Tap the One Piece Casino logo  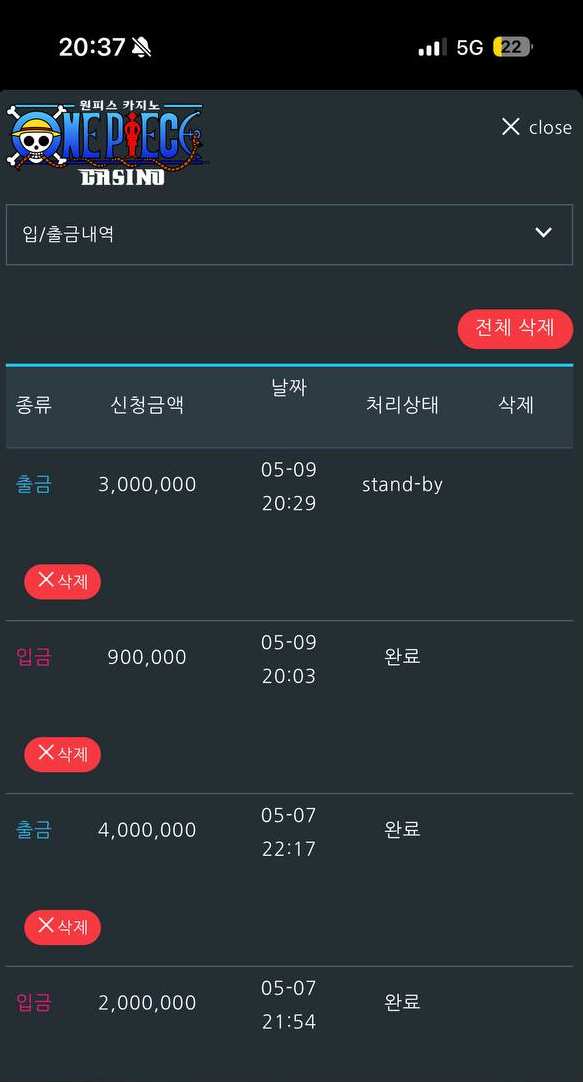(x=107, y=144)
